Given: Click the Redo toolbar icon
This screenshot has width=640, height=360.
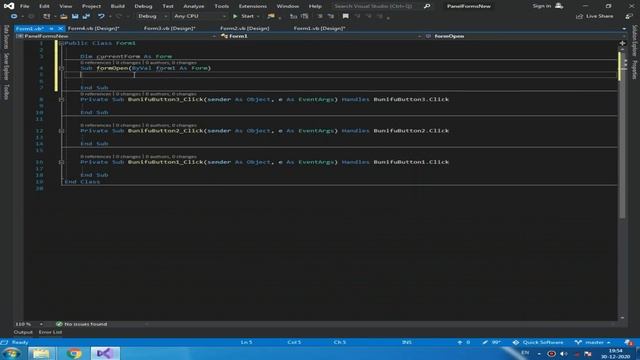Looking at the screenshot, I should 119,16.
